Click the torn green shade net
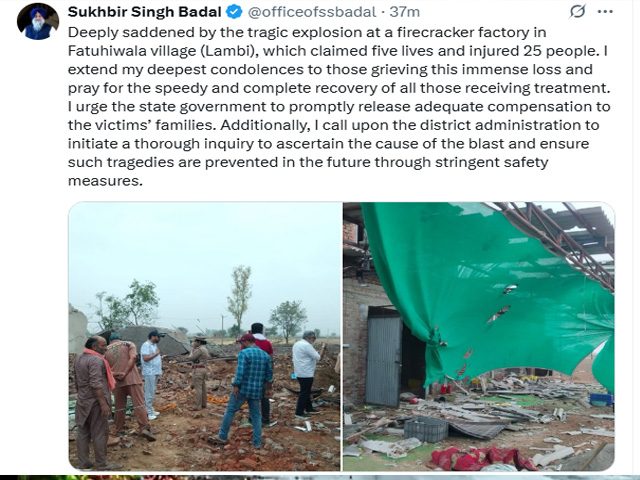 486,294
